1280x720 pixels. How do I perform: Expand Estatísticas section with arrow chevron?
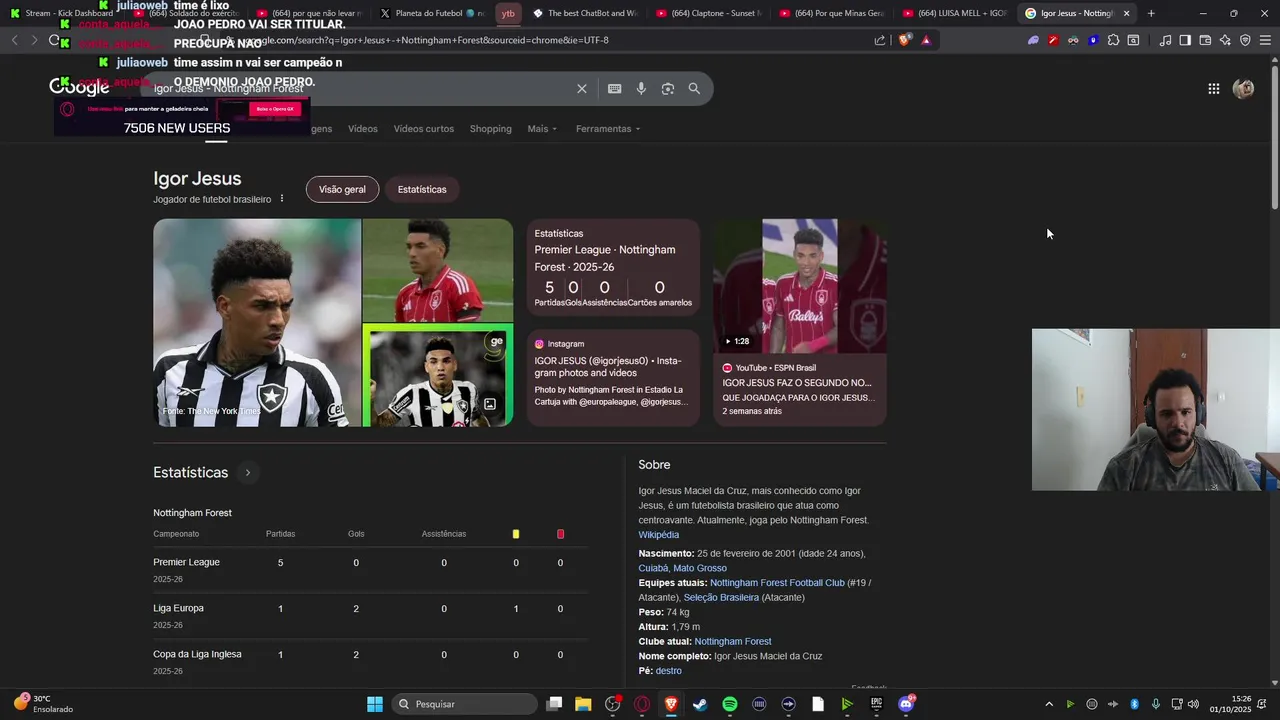[x=248, y=473]
